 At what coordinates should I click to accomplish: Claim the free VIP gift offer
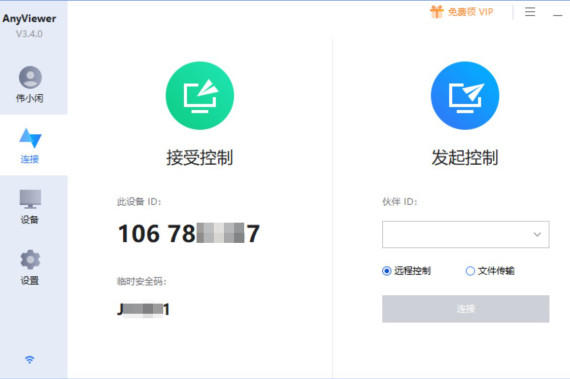[462, 12]
